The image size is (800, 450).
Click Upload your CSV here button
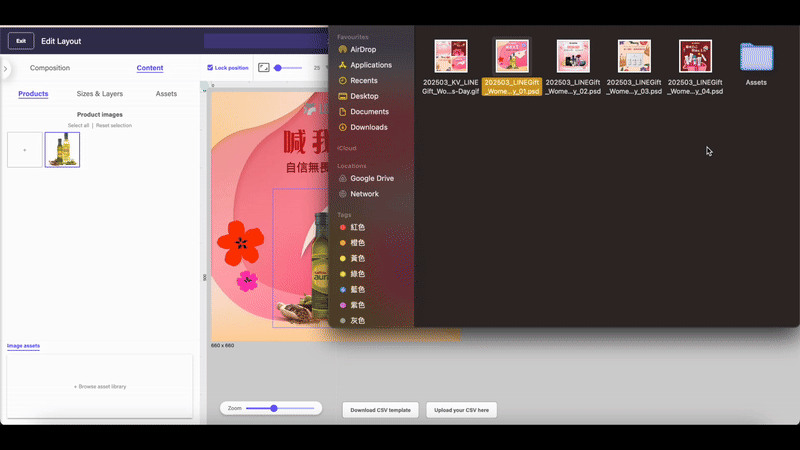point(461,410)
